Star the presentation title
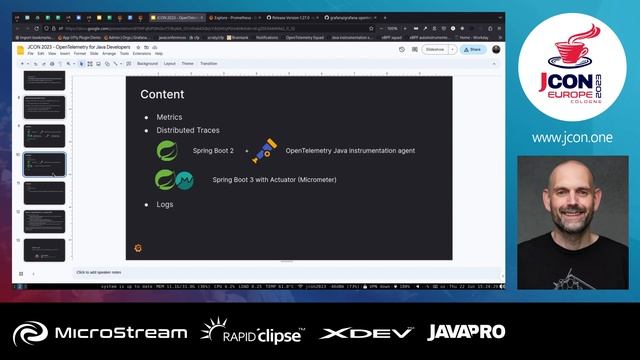The width and height of the screenshot is (640, 360). point(138,47)
